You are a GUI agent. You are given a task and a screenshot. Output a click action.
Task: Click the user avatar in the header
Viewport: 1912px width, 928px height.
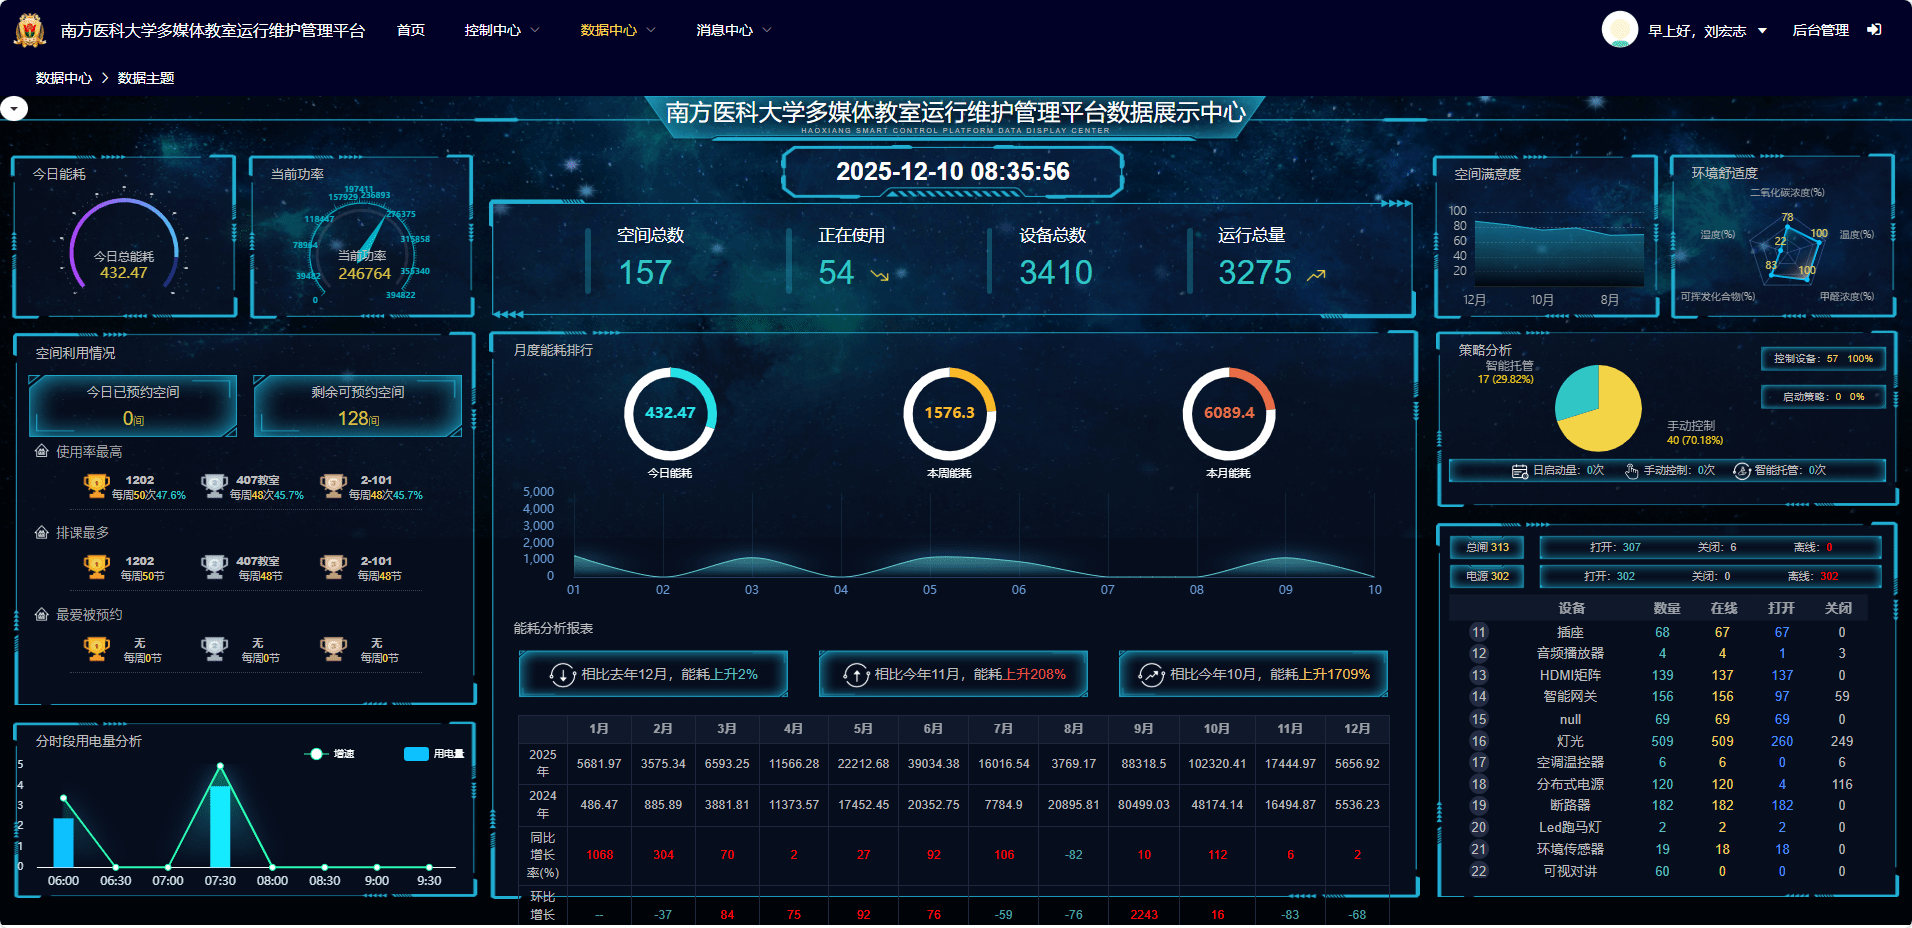pyautogui.click(x=1619, y=30)
